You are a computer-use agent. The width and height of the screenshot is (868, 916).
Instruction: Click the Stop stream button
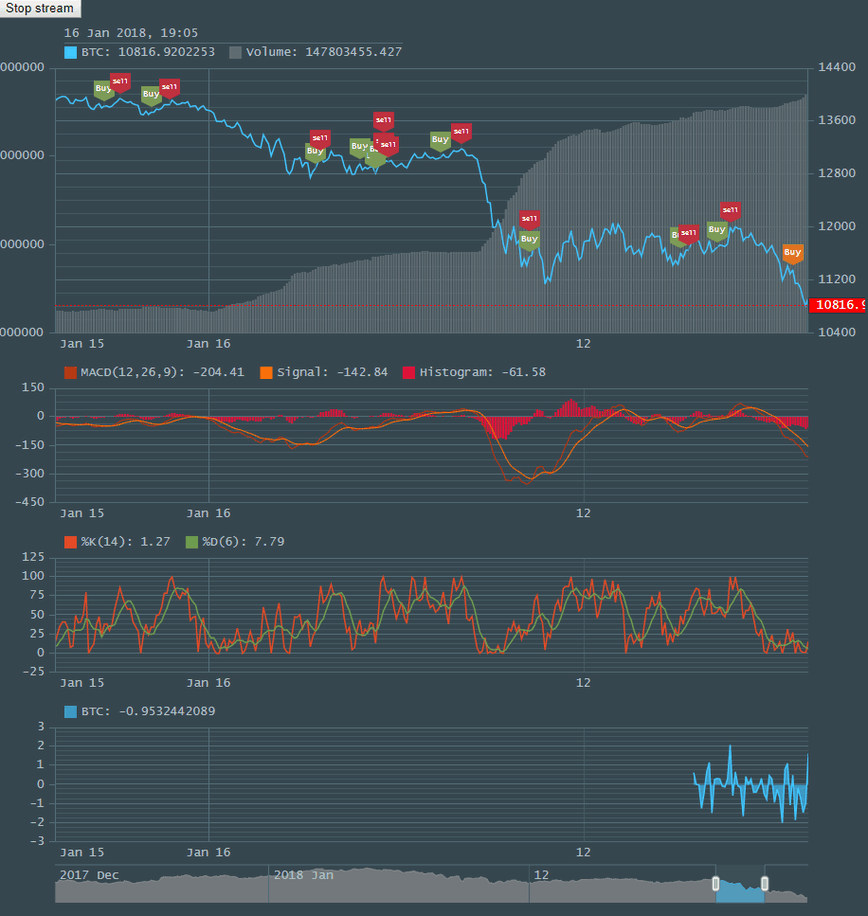point(40,8)
